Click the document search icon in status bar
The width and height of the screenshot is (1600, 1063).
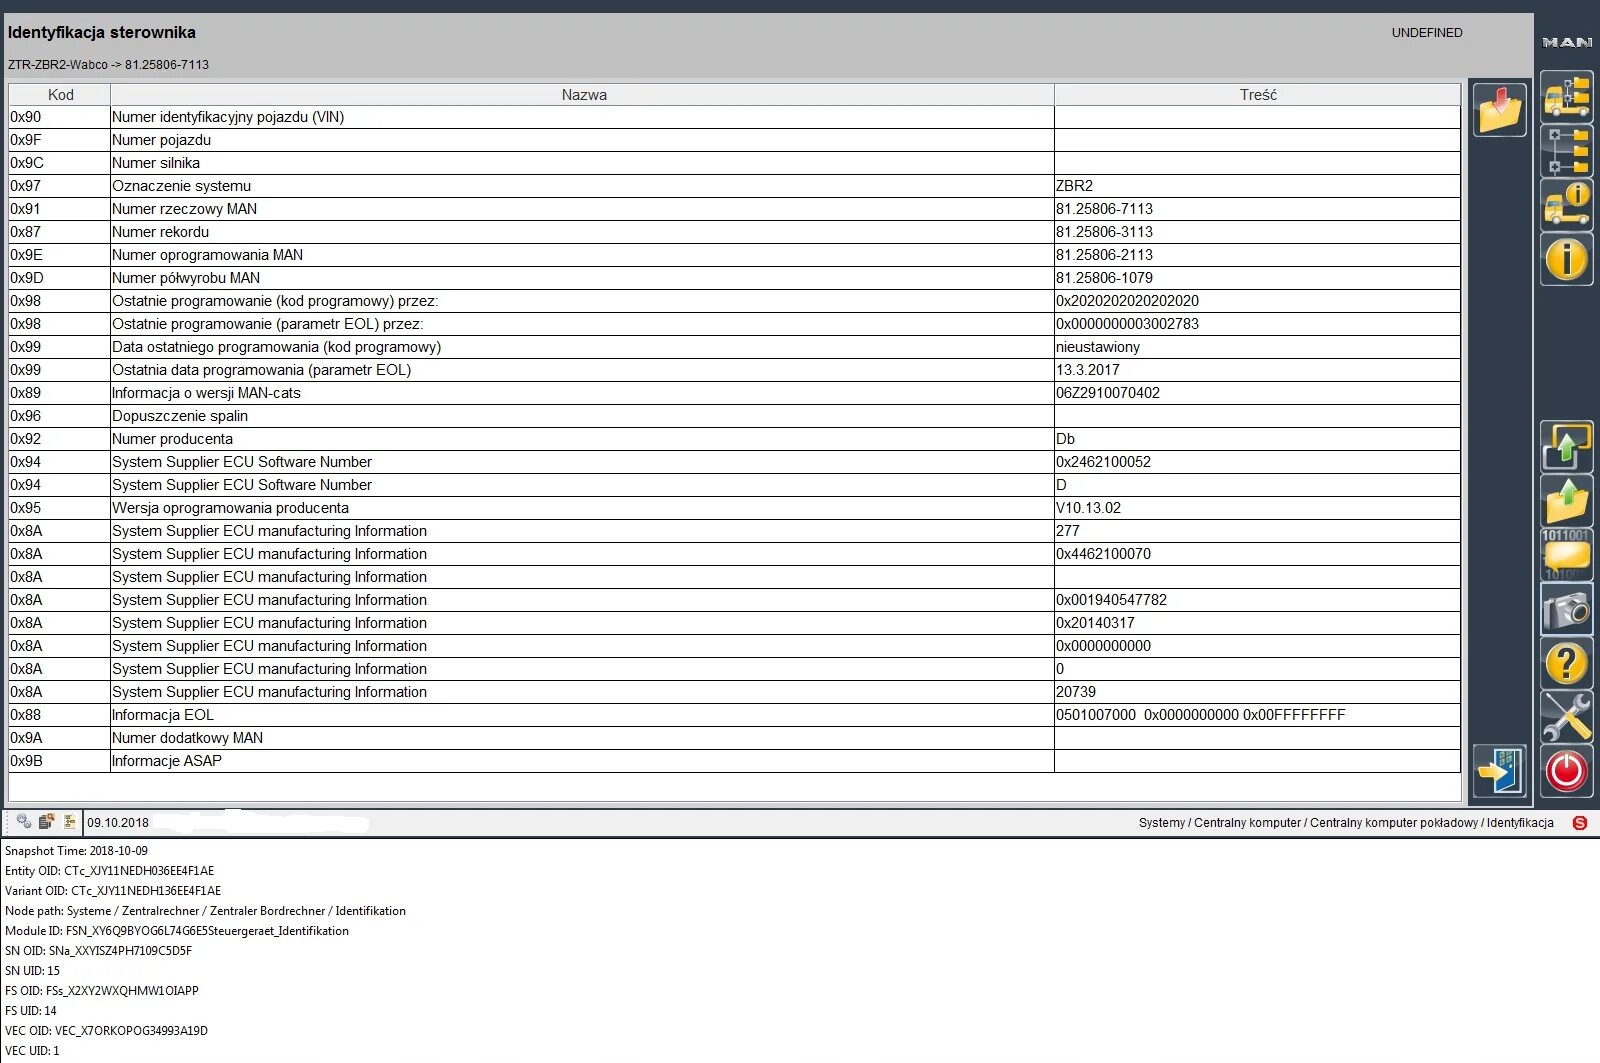tap(46, 822)
